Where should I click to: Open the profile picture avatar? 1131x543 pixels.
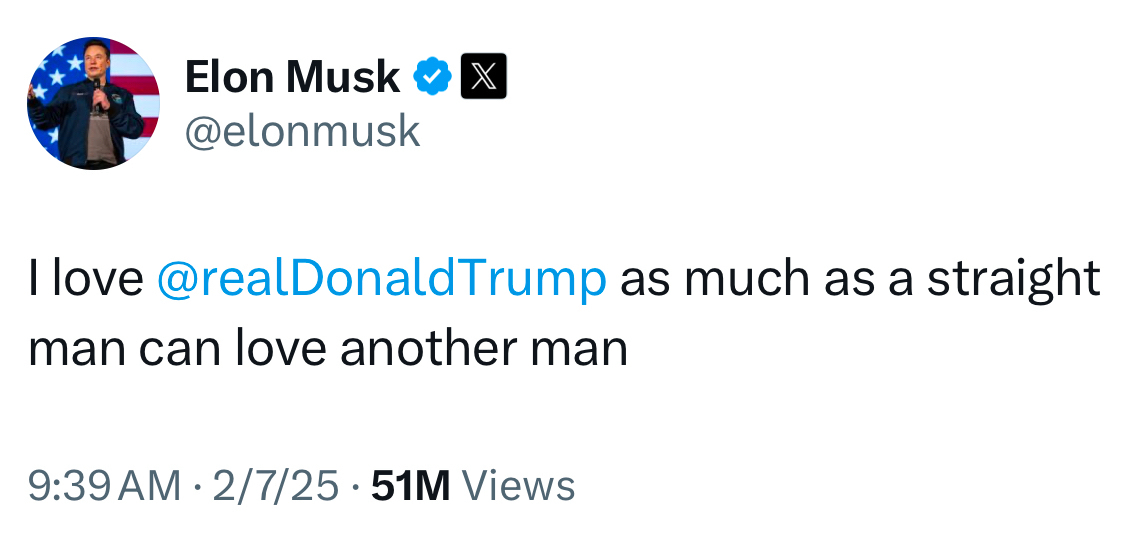(93, 103)
